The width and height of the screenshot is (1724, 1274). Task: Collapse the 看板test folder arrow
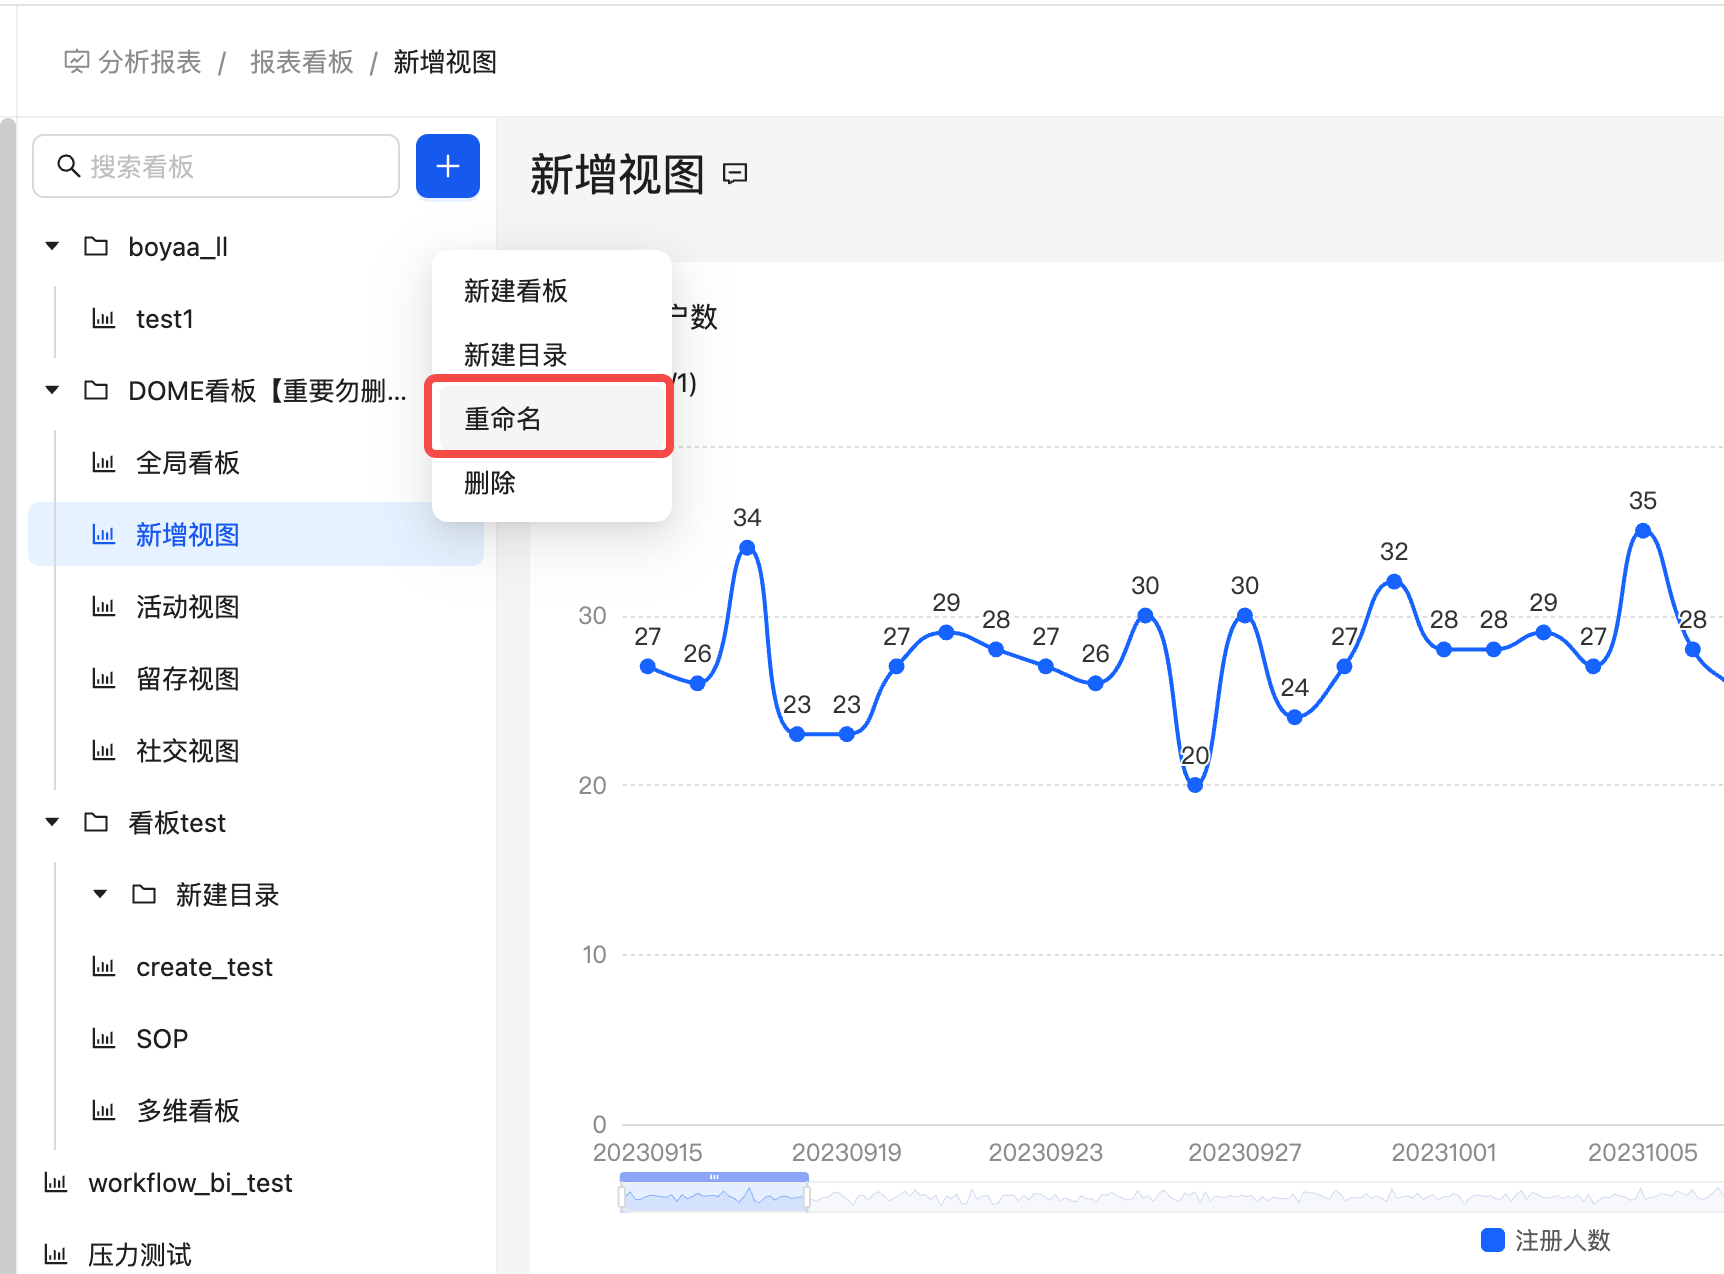pyautogui.click(x=52, y=822)
